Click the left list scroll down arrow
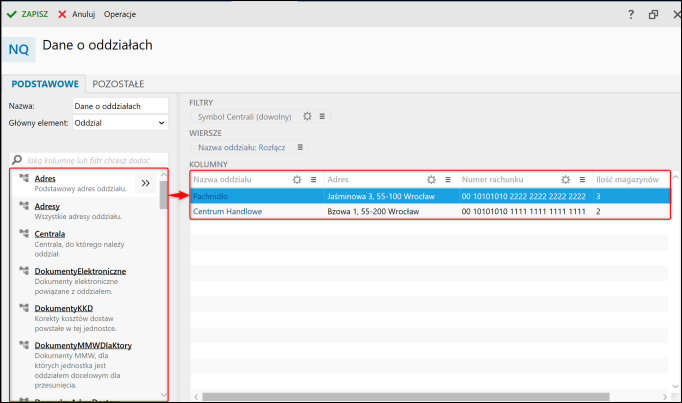This screenshot has height=403, width=682. tap(163, 395)
